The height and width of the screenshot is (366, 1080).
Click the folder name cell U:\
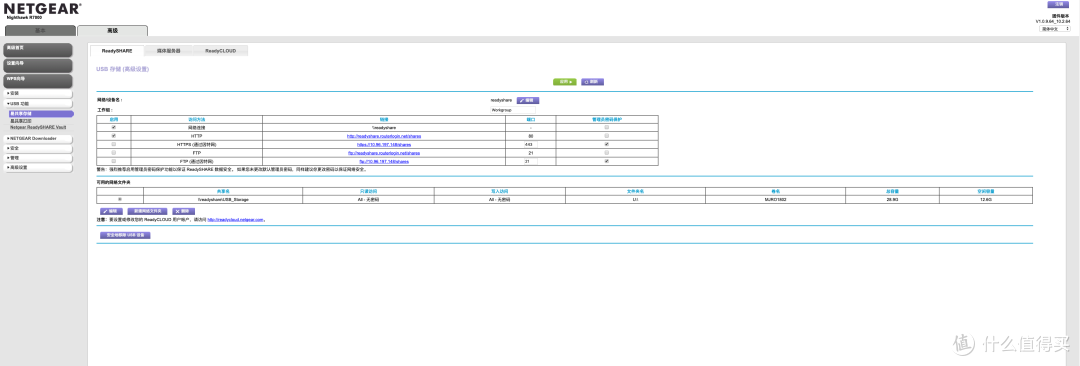click(634, 199)
